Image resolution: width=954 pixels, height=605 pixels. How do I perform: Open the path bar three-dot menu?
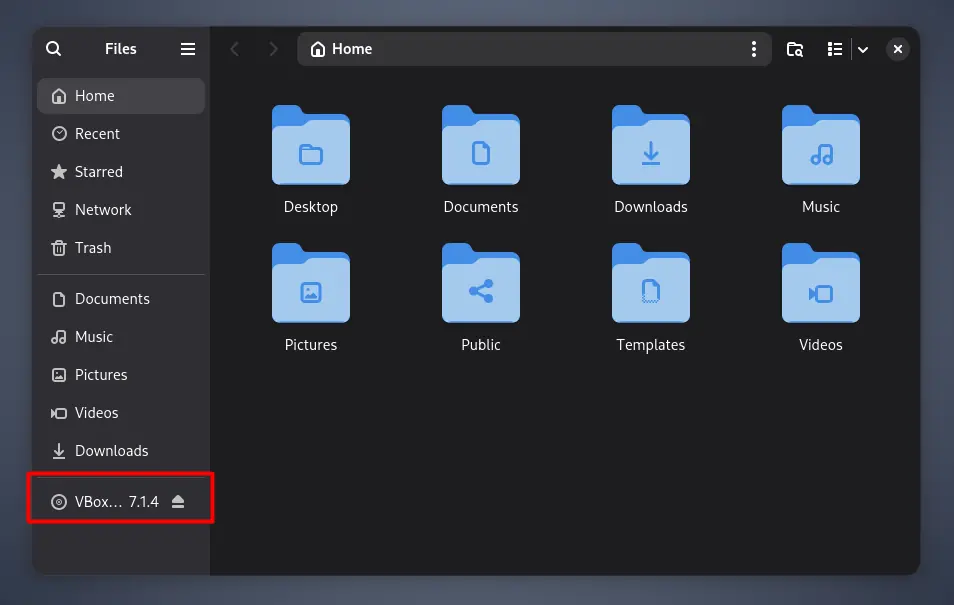754,49
